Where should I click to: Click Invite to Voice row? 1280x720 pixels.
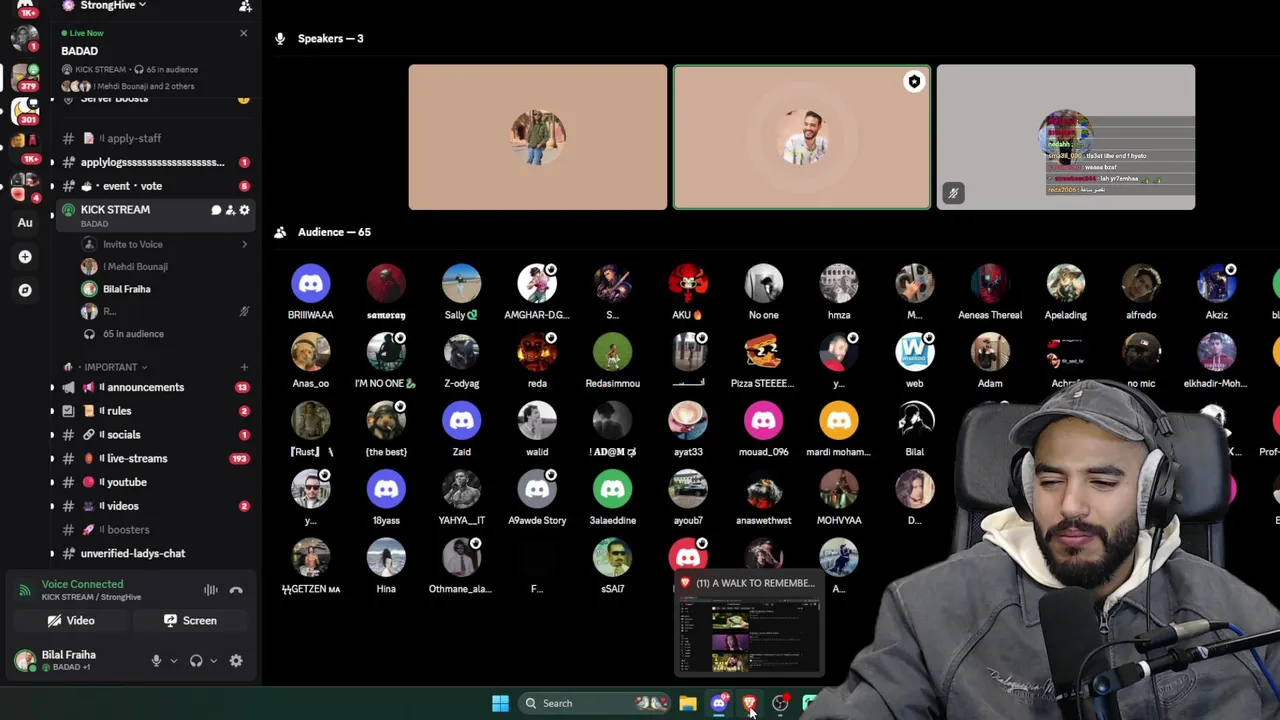point(165,244)
